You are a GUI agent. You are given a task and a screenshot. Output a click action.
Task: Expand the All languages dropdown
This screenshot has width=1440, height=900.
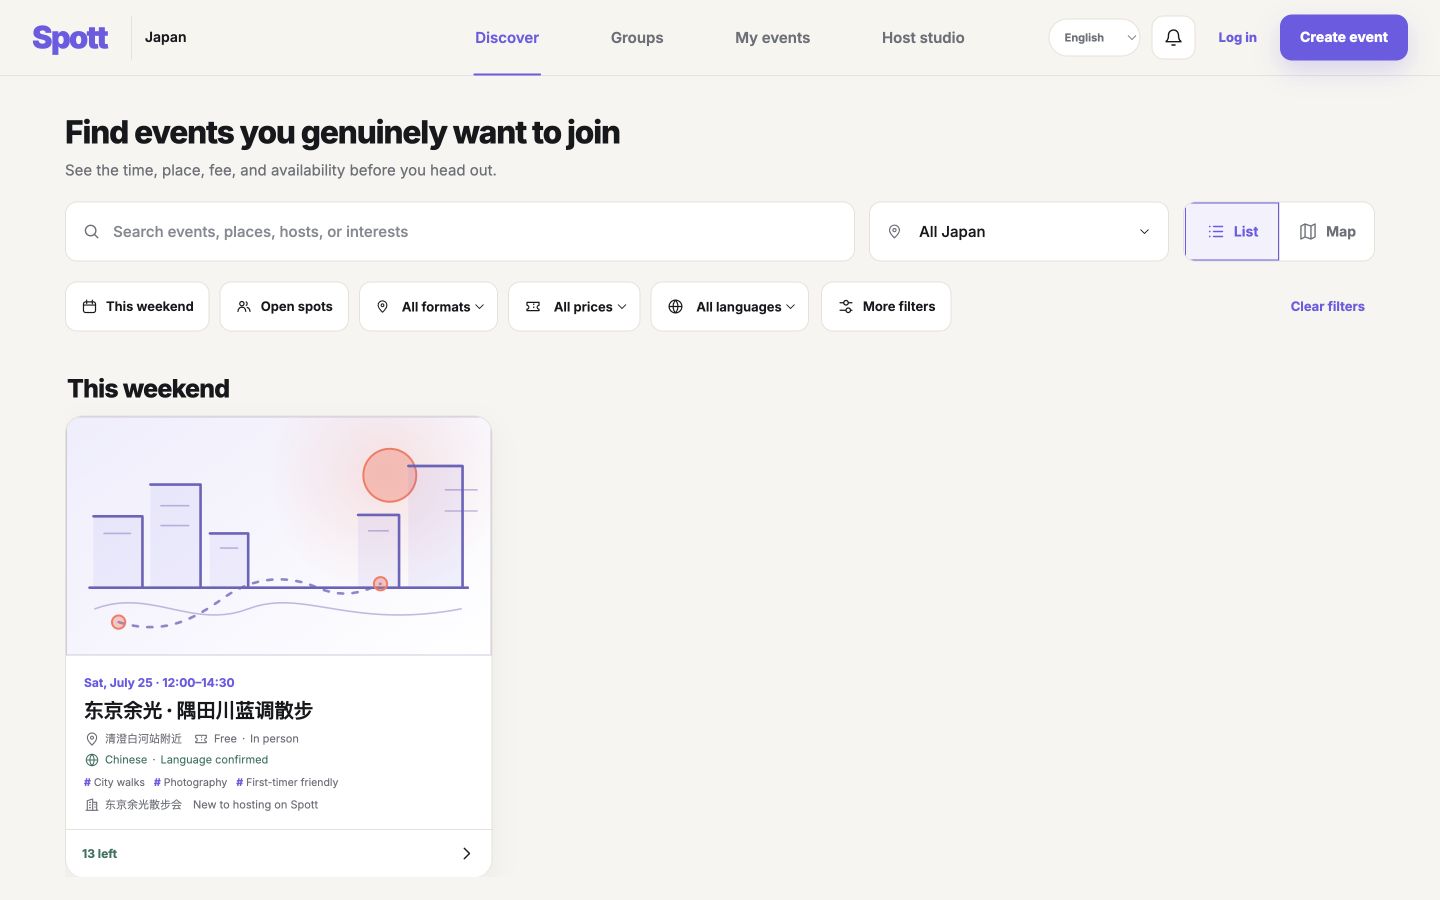[x=730, y=307]
